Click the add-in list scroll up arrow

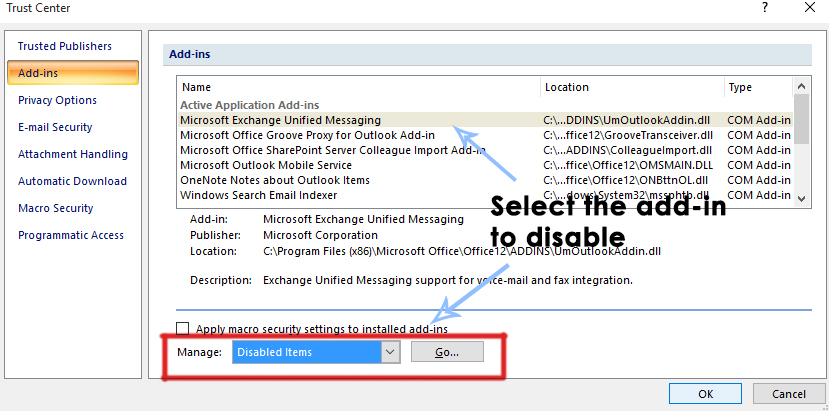[x=801, y=86]
